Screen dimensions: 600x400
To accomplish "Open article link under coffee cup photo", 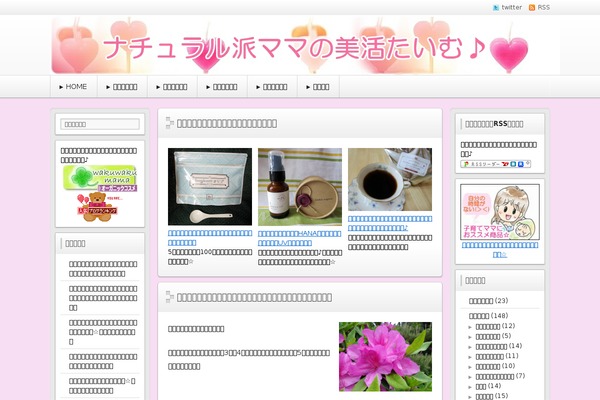I will pyautogui.click(x=390, y=223).
